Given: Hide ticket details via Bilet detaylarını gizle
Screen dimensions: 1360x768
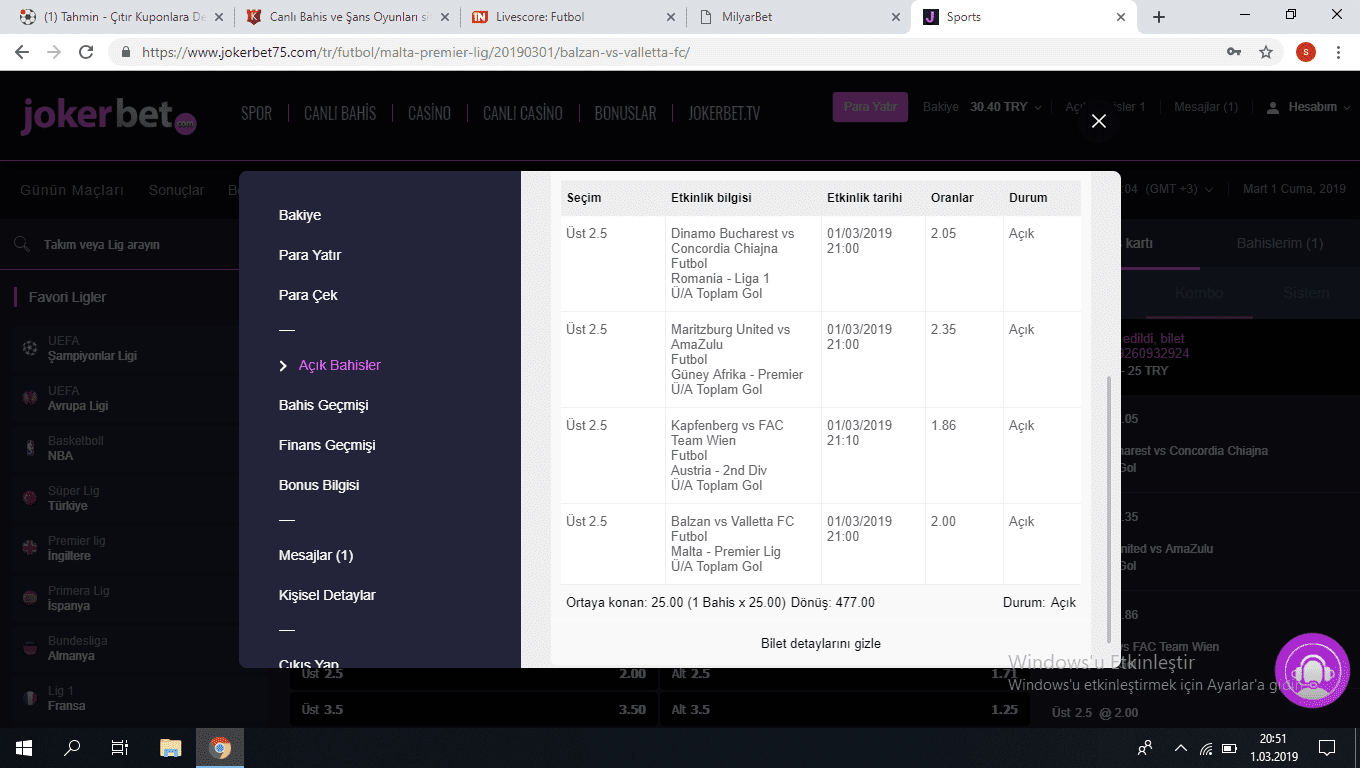Looking at the screenshot, I should [821, 644].
